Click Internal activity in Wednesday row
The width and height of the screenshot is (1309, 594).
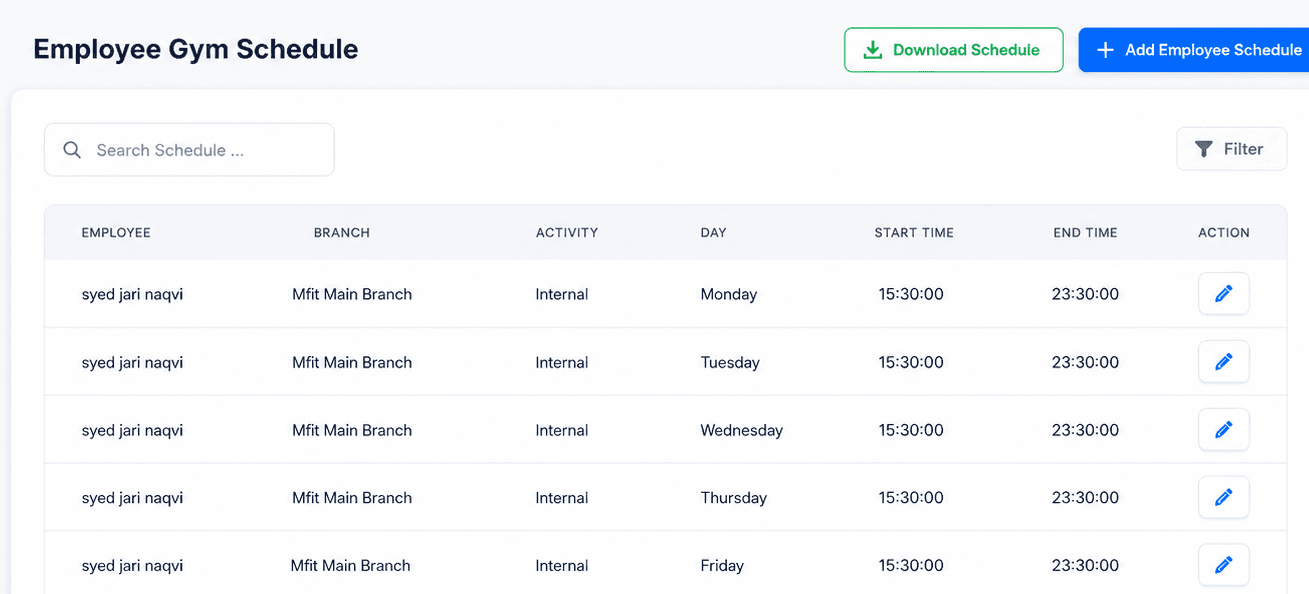coord(562,430)
